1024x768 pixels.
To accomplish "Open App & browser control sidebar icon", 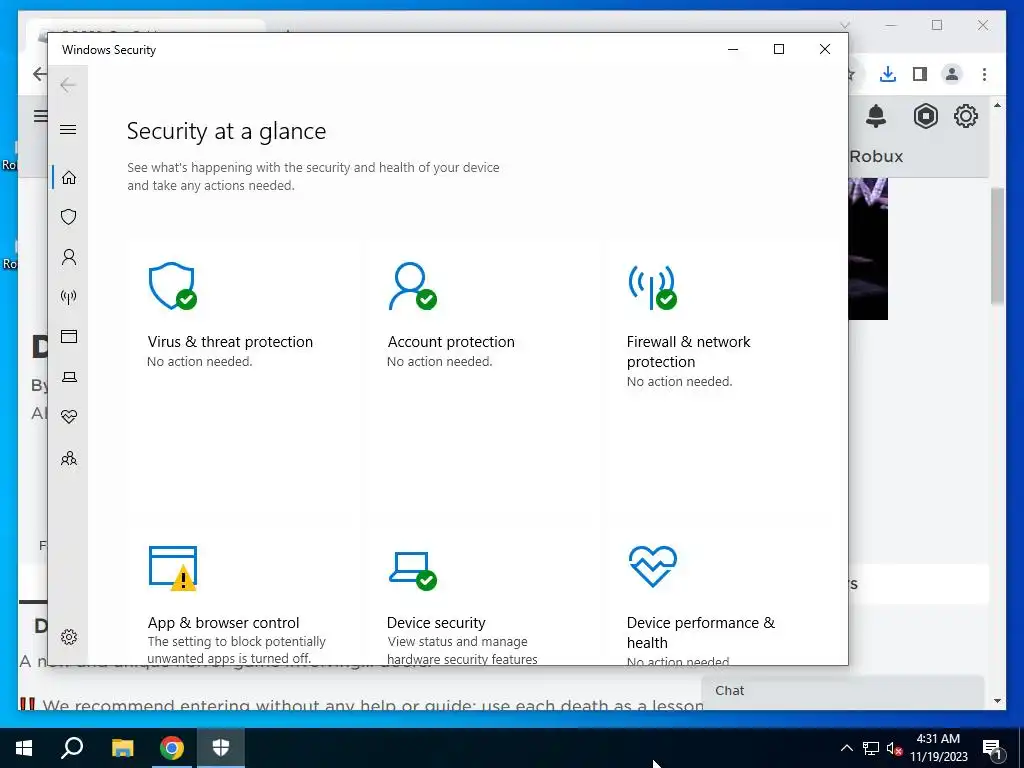I will [x=69, y=336].
